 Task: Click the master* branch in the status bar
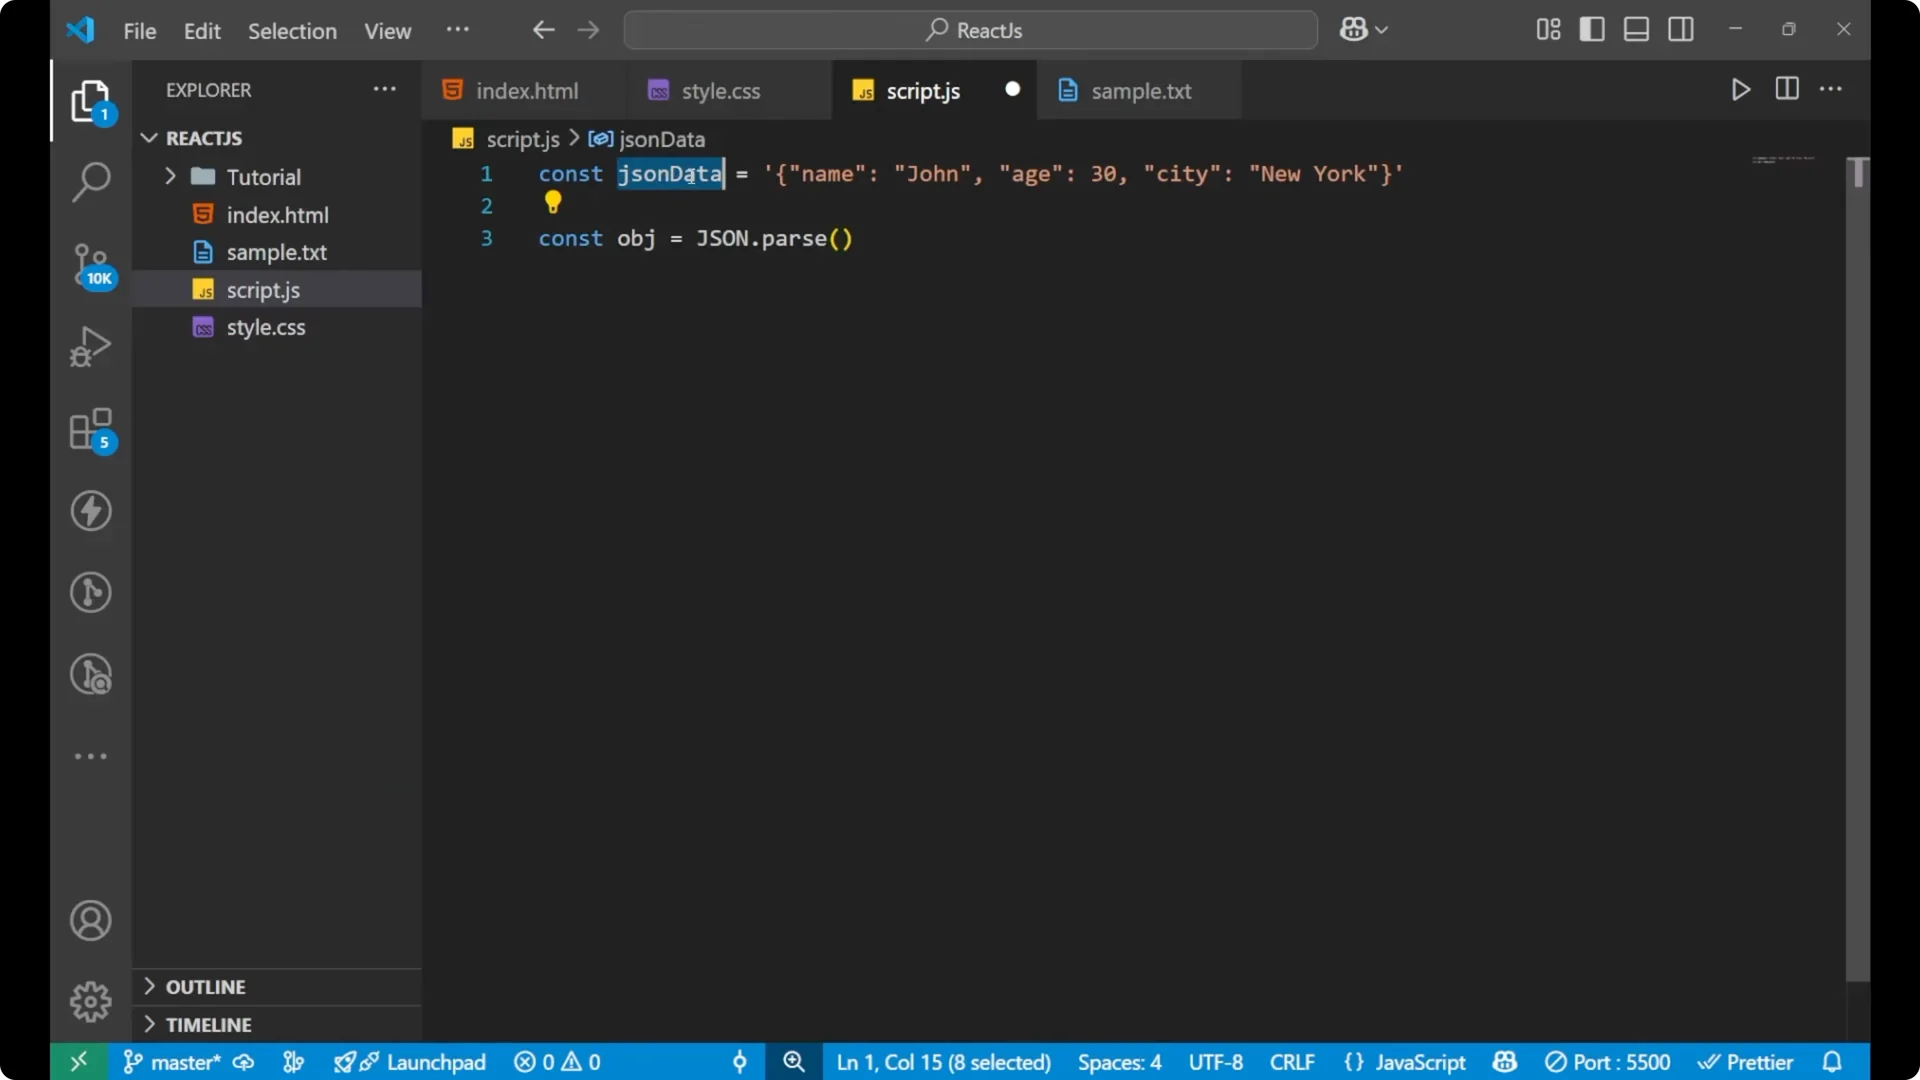(x=180, y=1062)
